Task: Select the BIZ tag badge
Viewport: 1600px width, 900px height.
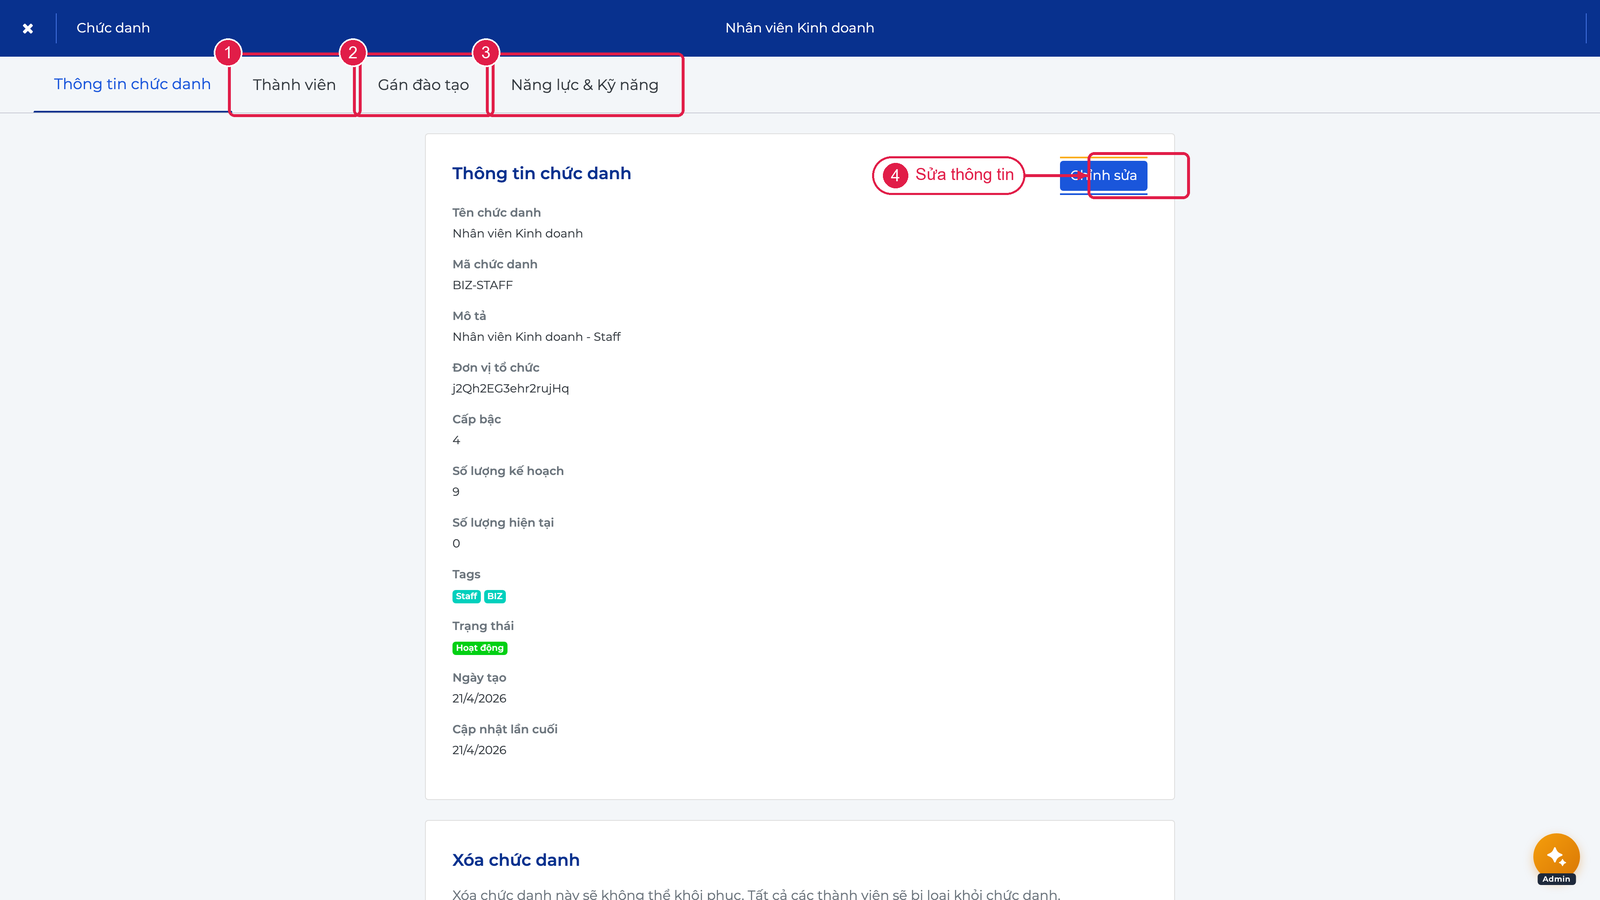Action: click(495, 596)
